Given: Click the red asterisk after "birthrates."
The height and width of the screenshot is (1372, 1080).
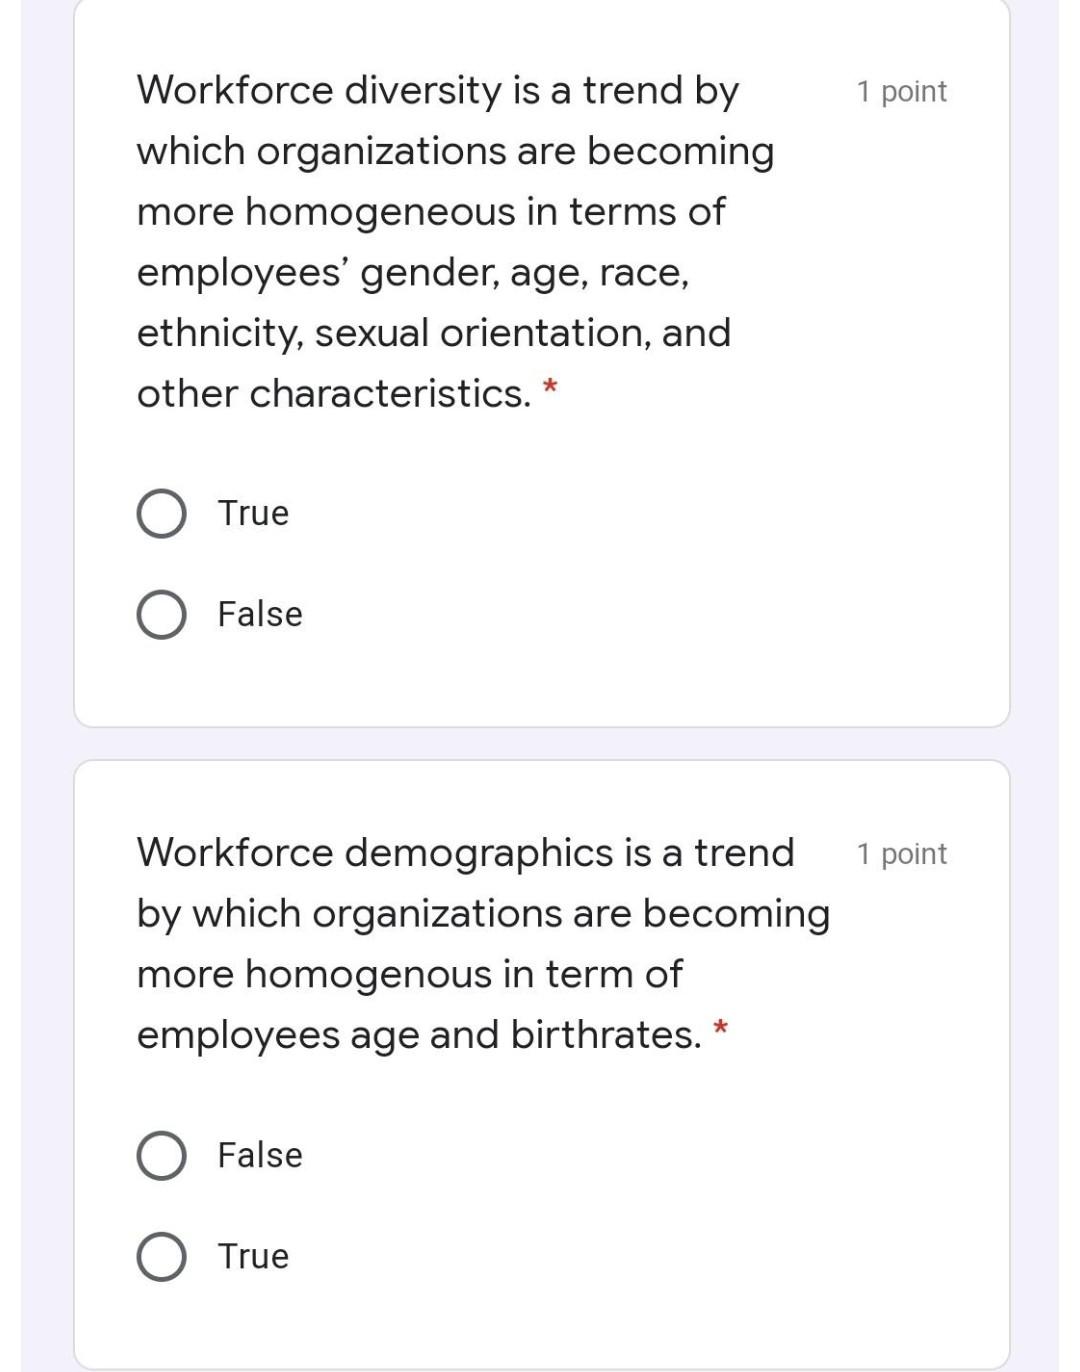Looking at the screenshot, I should [x=720, y=1028].
